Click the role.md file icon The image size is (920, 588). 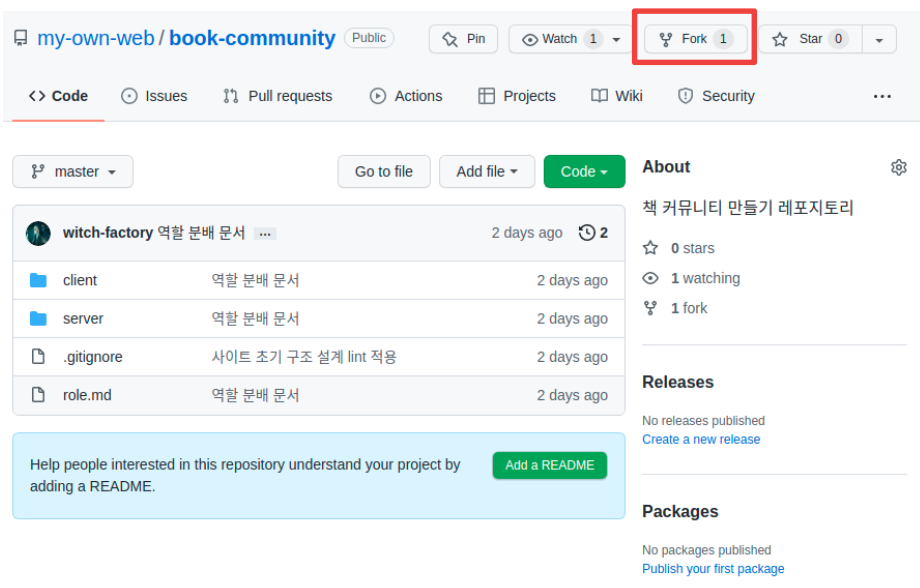point(39,395)
